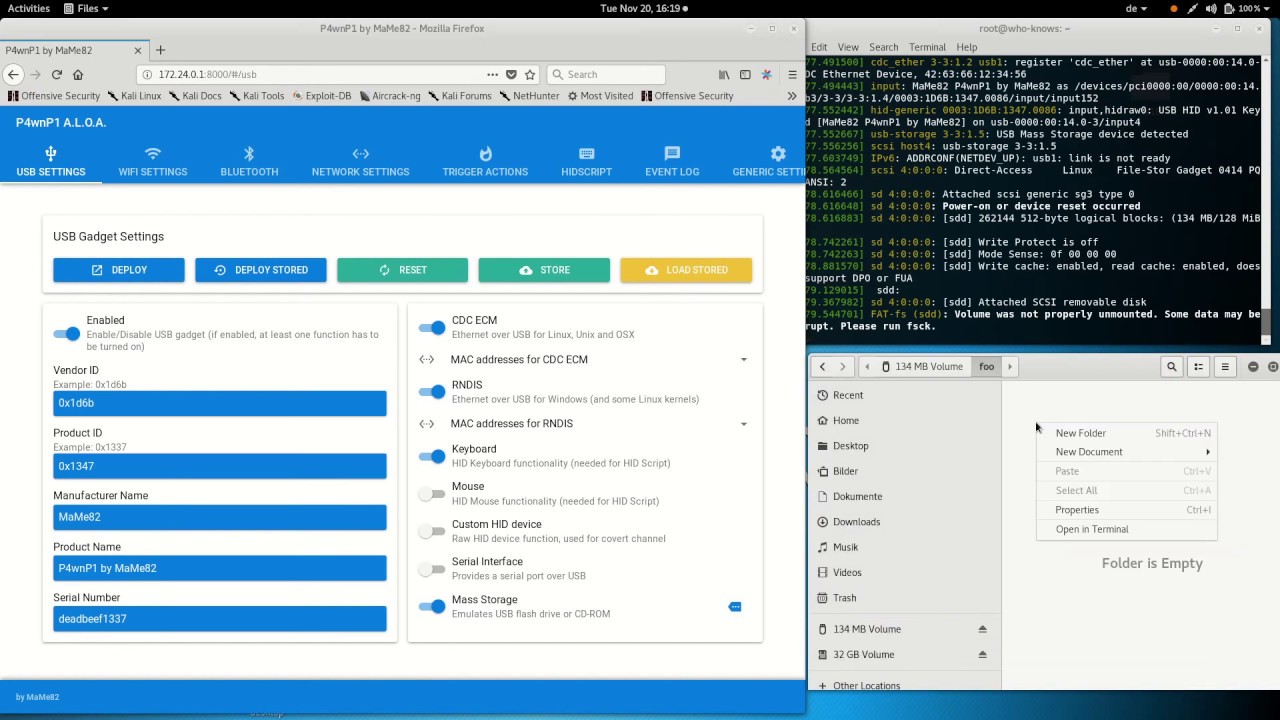Screen dimensions: 1280x720
Task: Click the STORE button
Action: (544, 270)
